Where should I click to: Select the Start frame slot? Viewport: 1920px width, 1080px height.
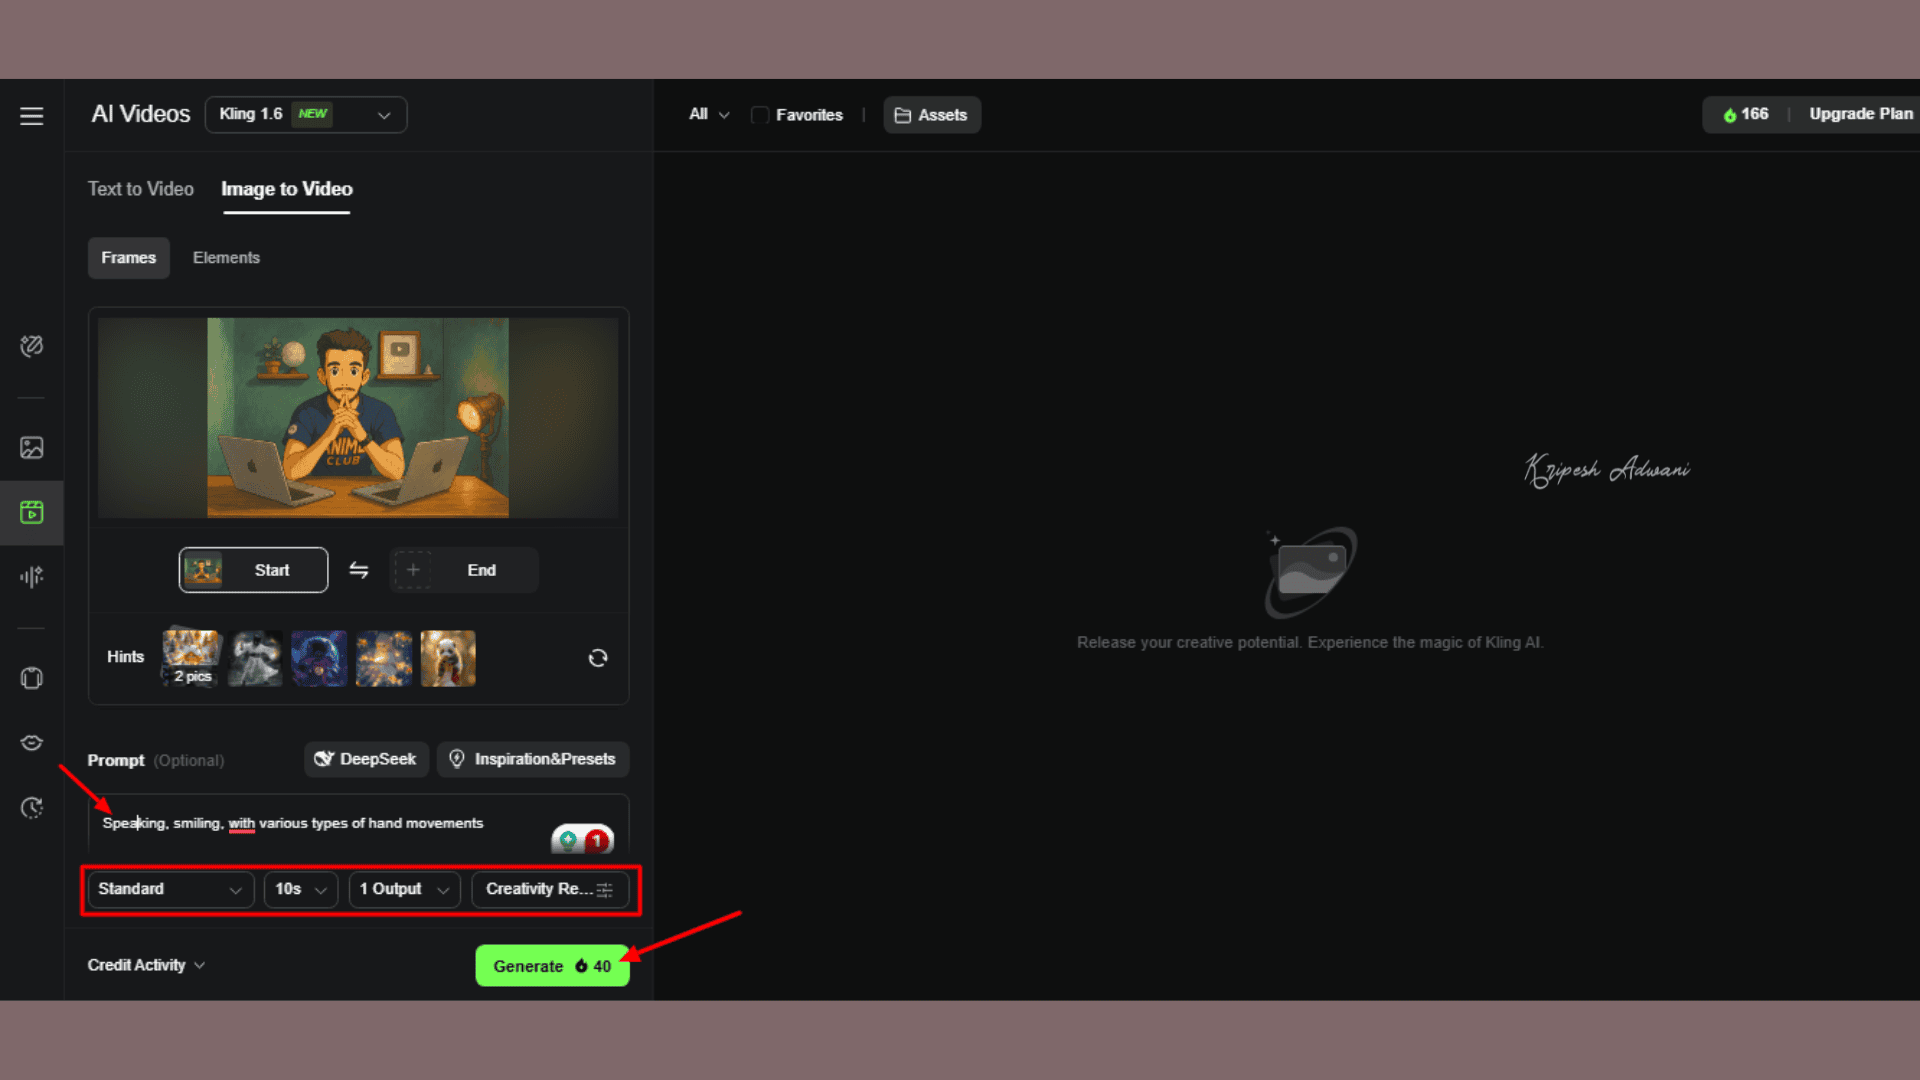coord(253,570)
